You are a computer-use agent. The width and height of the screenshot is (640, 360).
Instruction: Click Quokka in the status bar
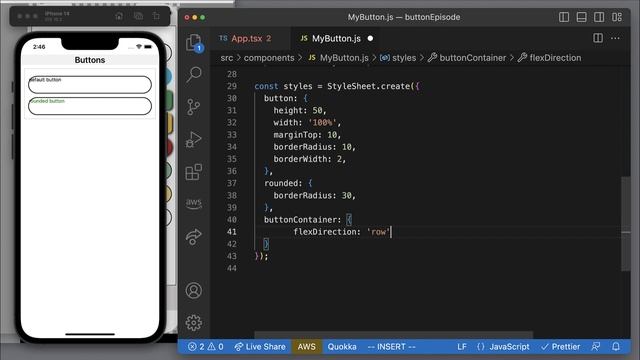click(342, 347)
